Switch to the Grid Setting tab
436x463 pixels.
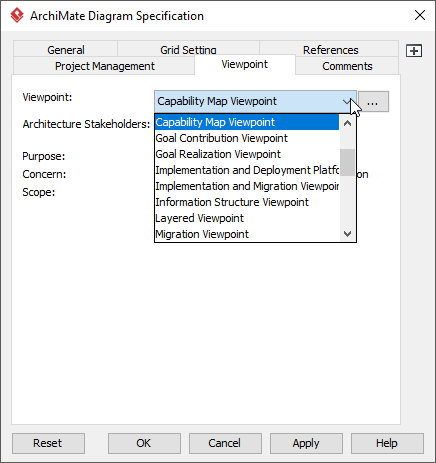point(188,49)
